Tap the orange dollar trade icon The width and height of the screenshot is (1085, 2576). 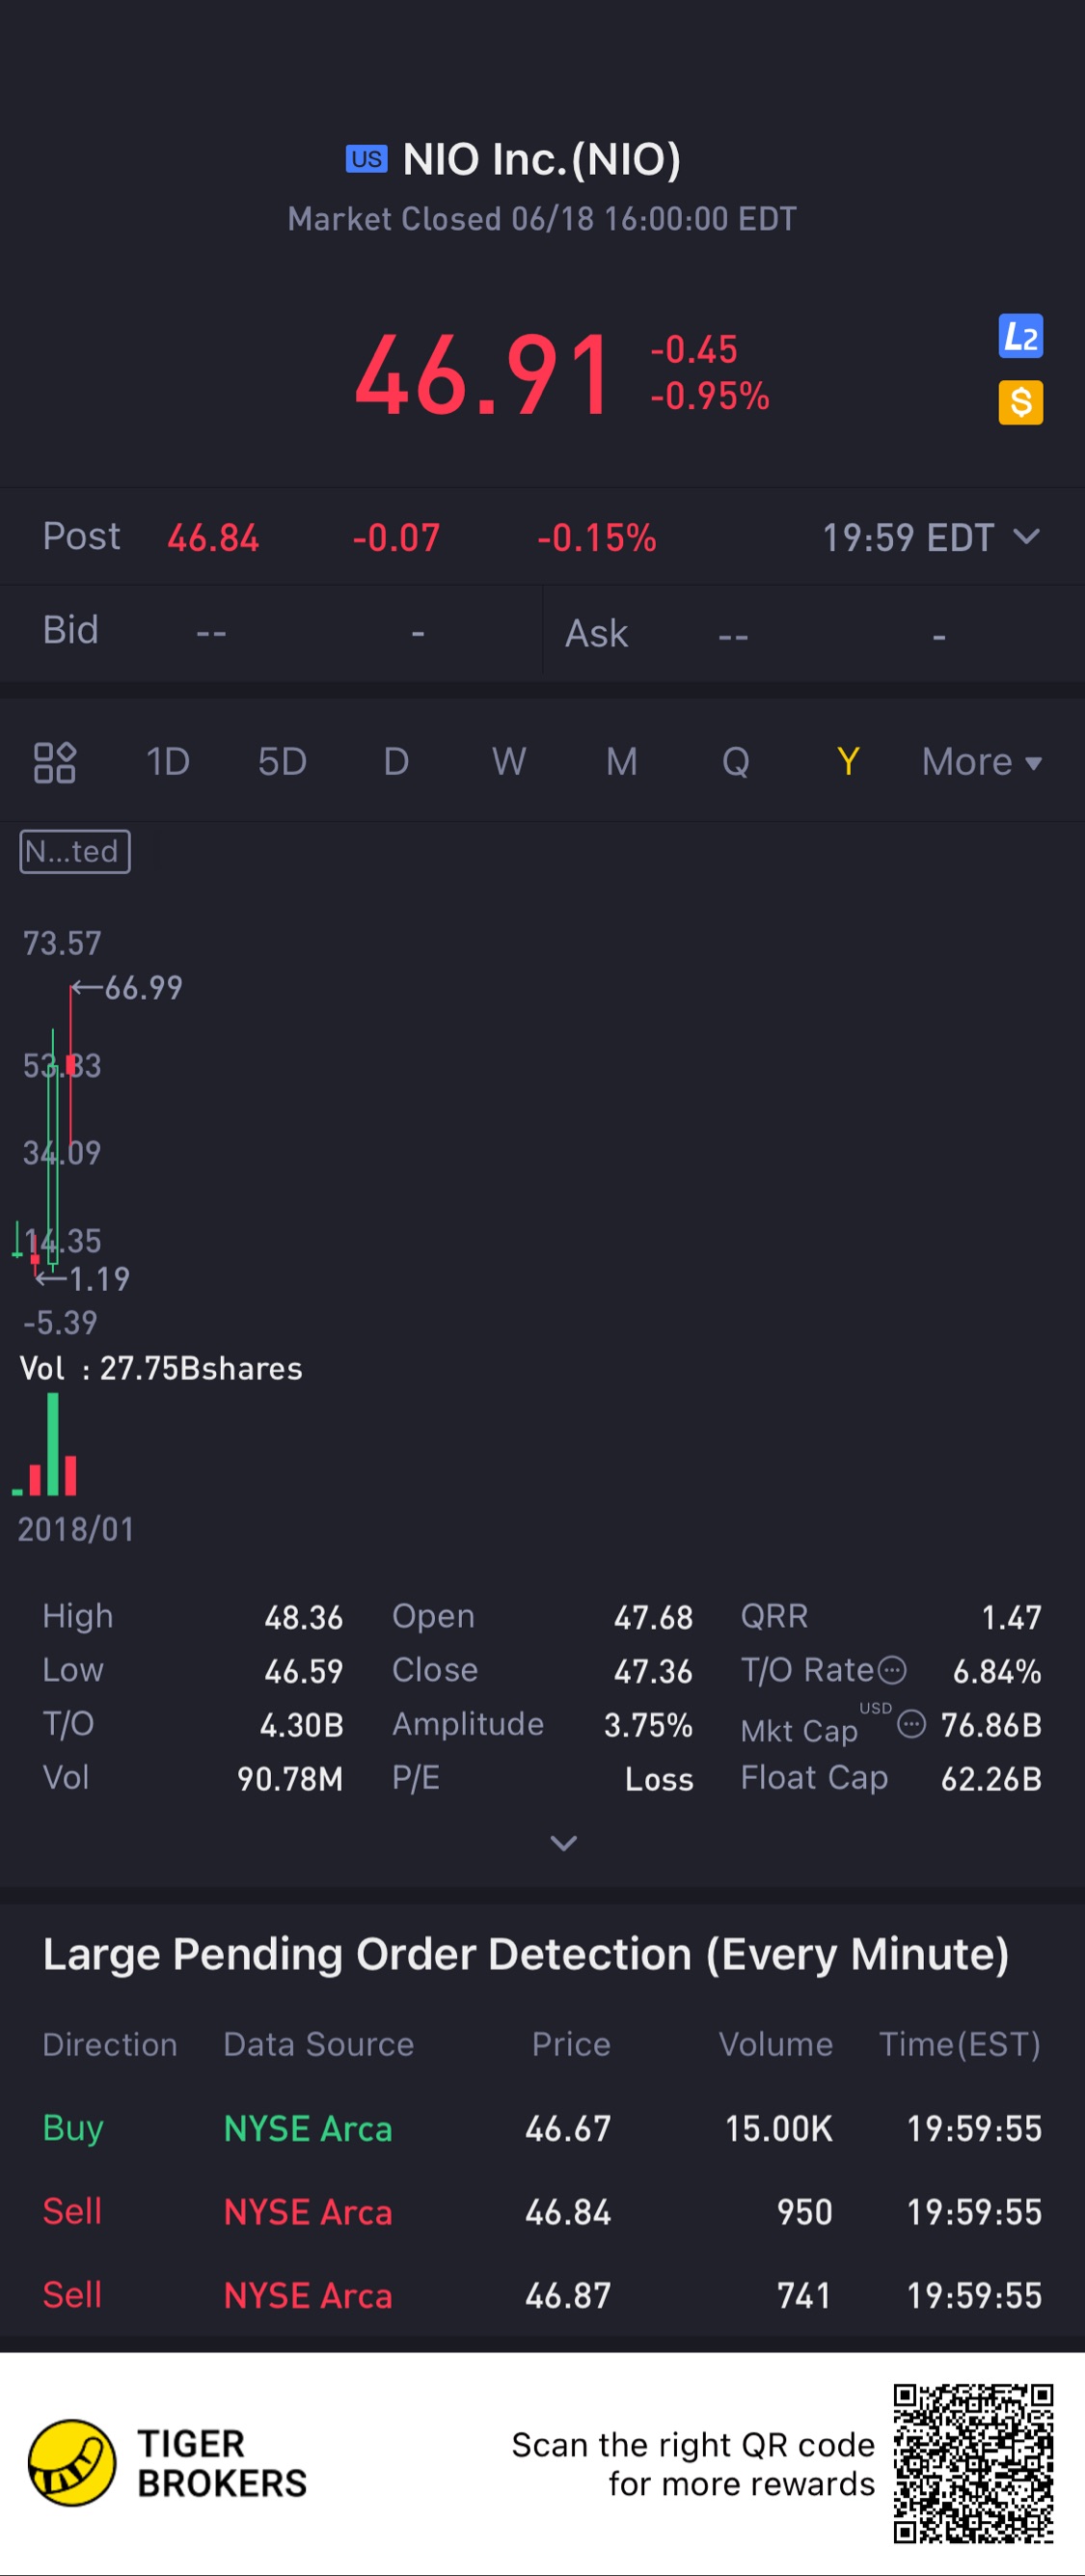(1020, 402)
